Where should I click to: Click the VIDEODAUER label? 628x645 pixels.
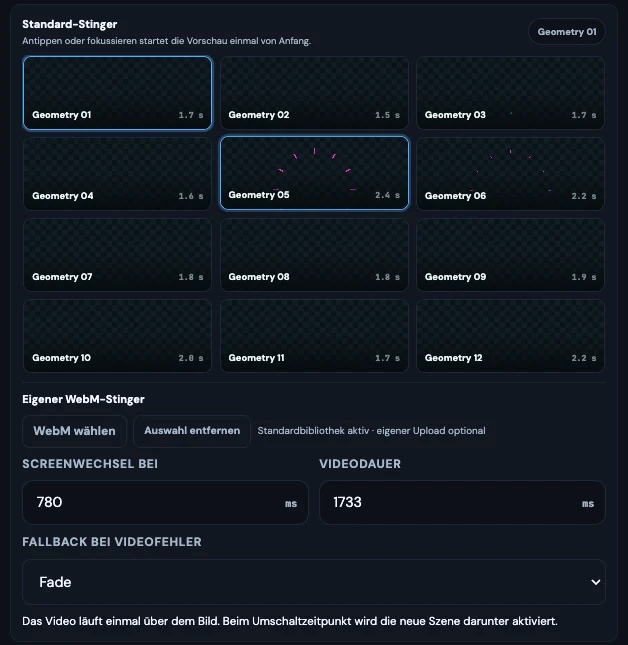point(360,464)
